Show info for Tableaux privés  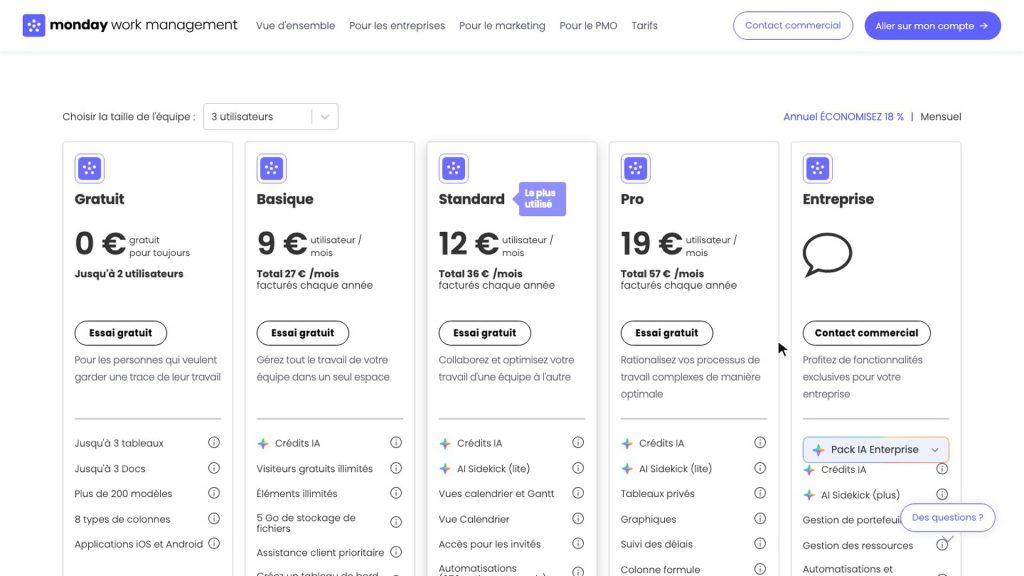coord(760,493)
